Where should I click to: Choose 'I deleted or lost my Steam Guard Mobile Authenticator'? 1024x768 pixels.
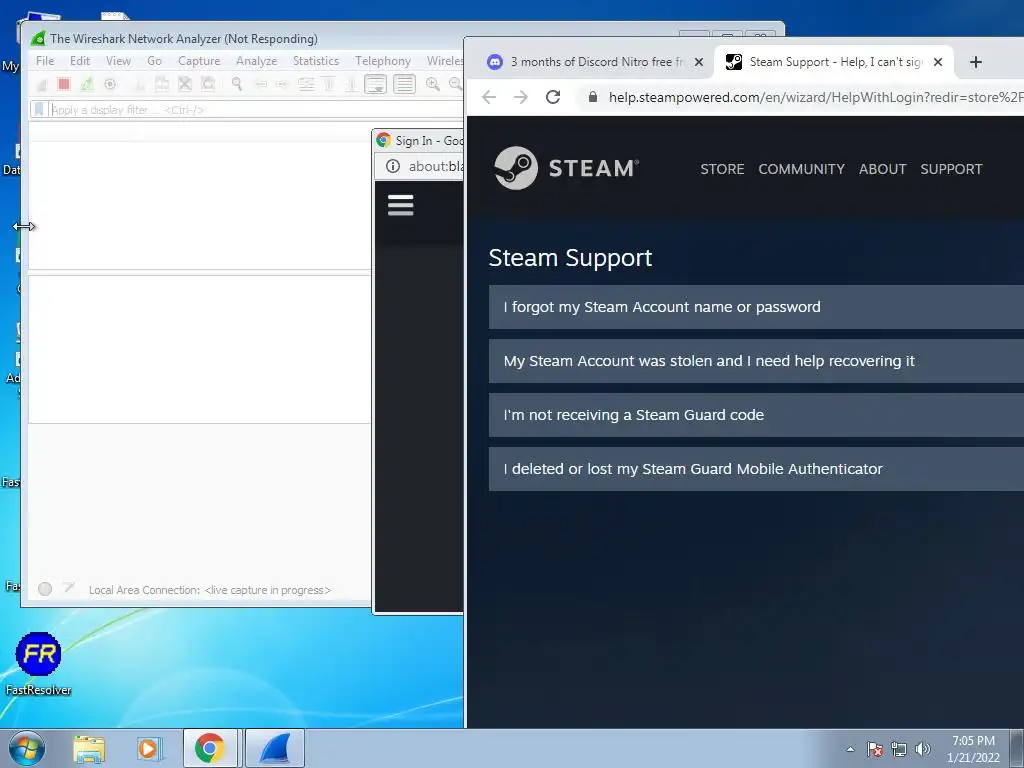[756, 469]
